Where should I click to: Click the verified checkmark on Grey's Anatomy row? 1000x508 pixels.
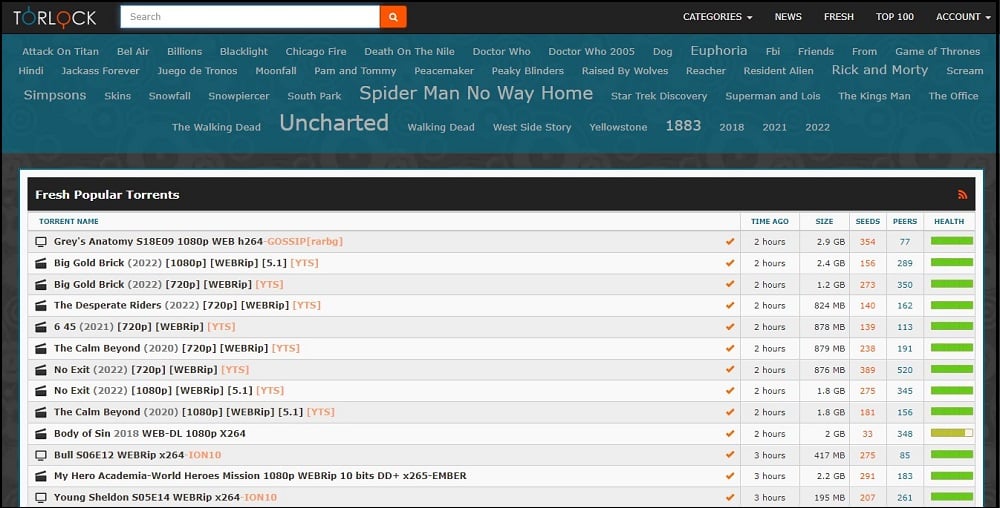pos(730,242)
